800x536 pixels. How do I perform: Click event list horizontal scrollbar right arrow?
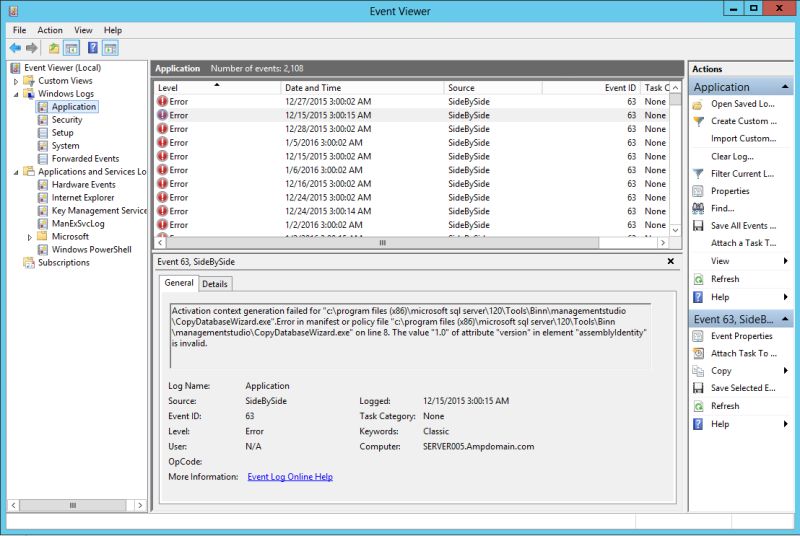(663, 243)
